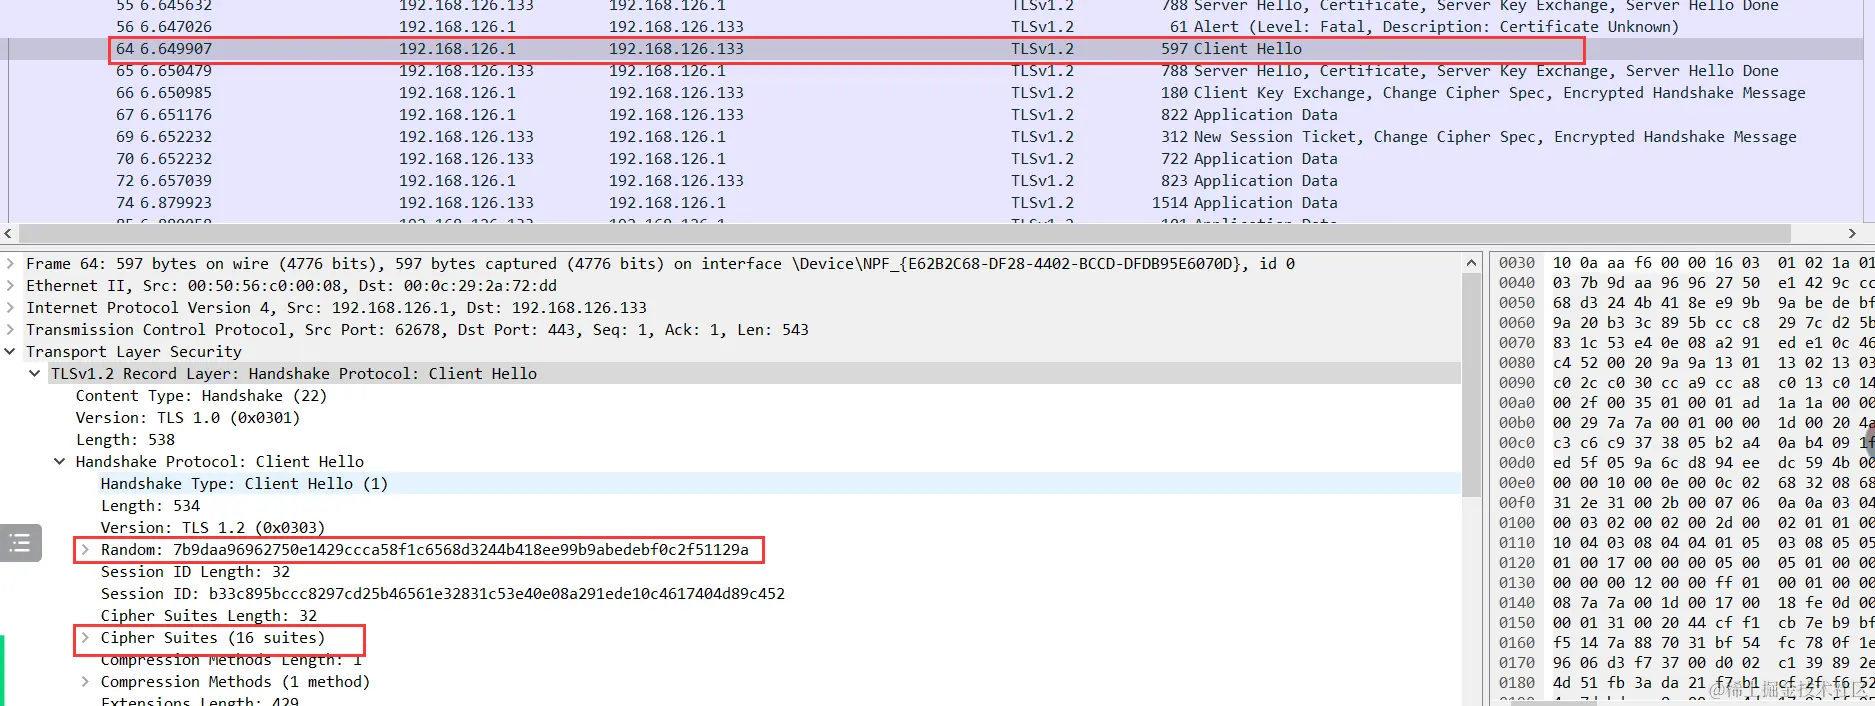1875x706 pixels.
Task: Click the packet details scroll-up arrow
Action: [1471, 263]
